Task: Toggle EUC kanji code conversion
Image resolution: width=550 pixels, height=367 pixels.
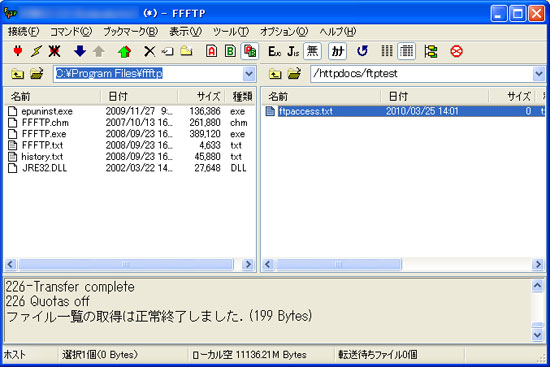Action: (x=274, y=51)
